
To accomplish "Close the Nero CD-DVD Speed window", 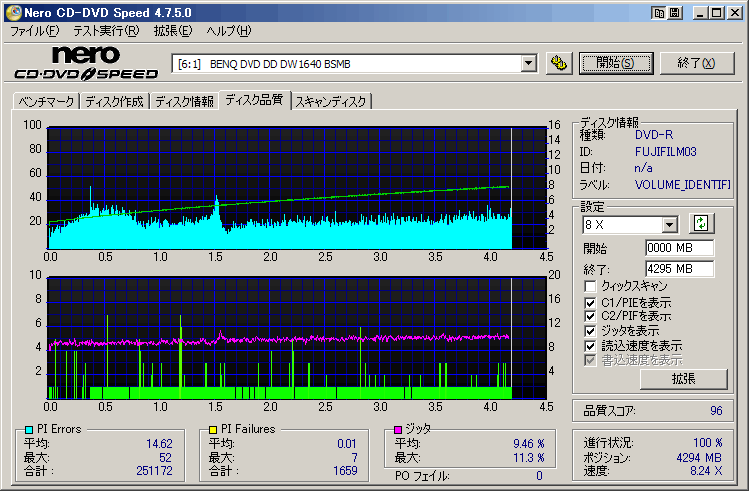I will click(x=735, y=13).
